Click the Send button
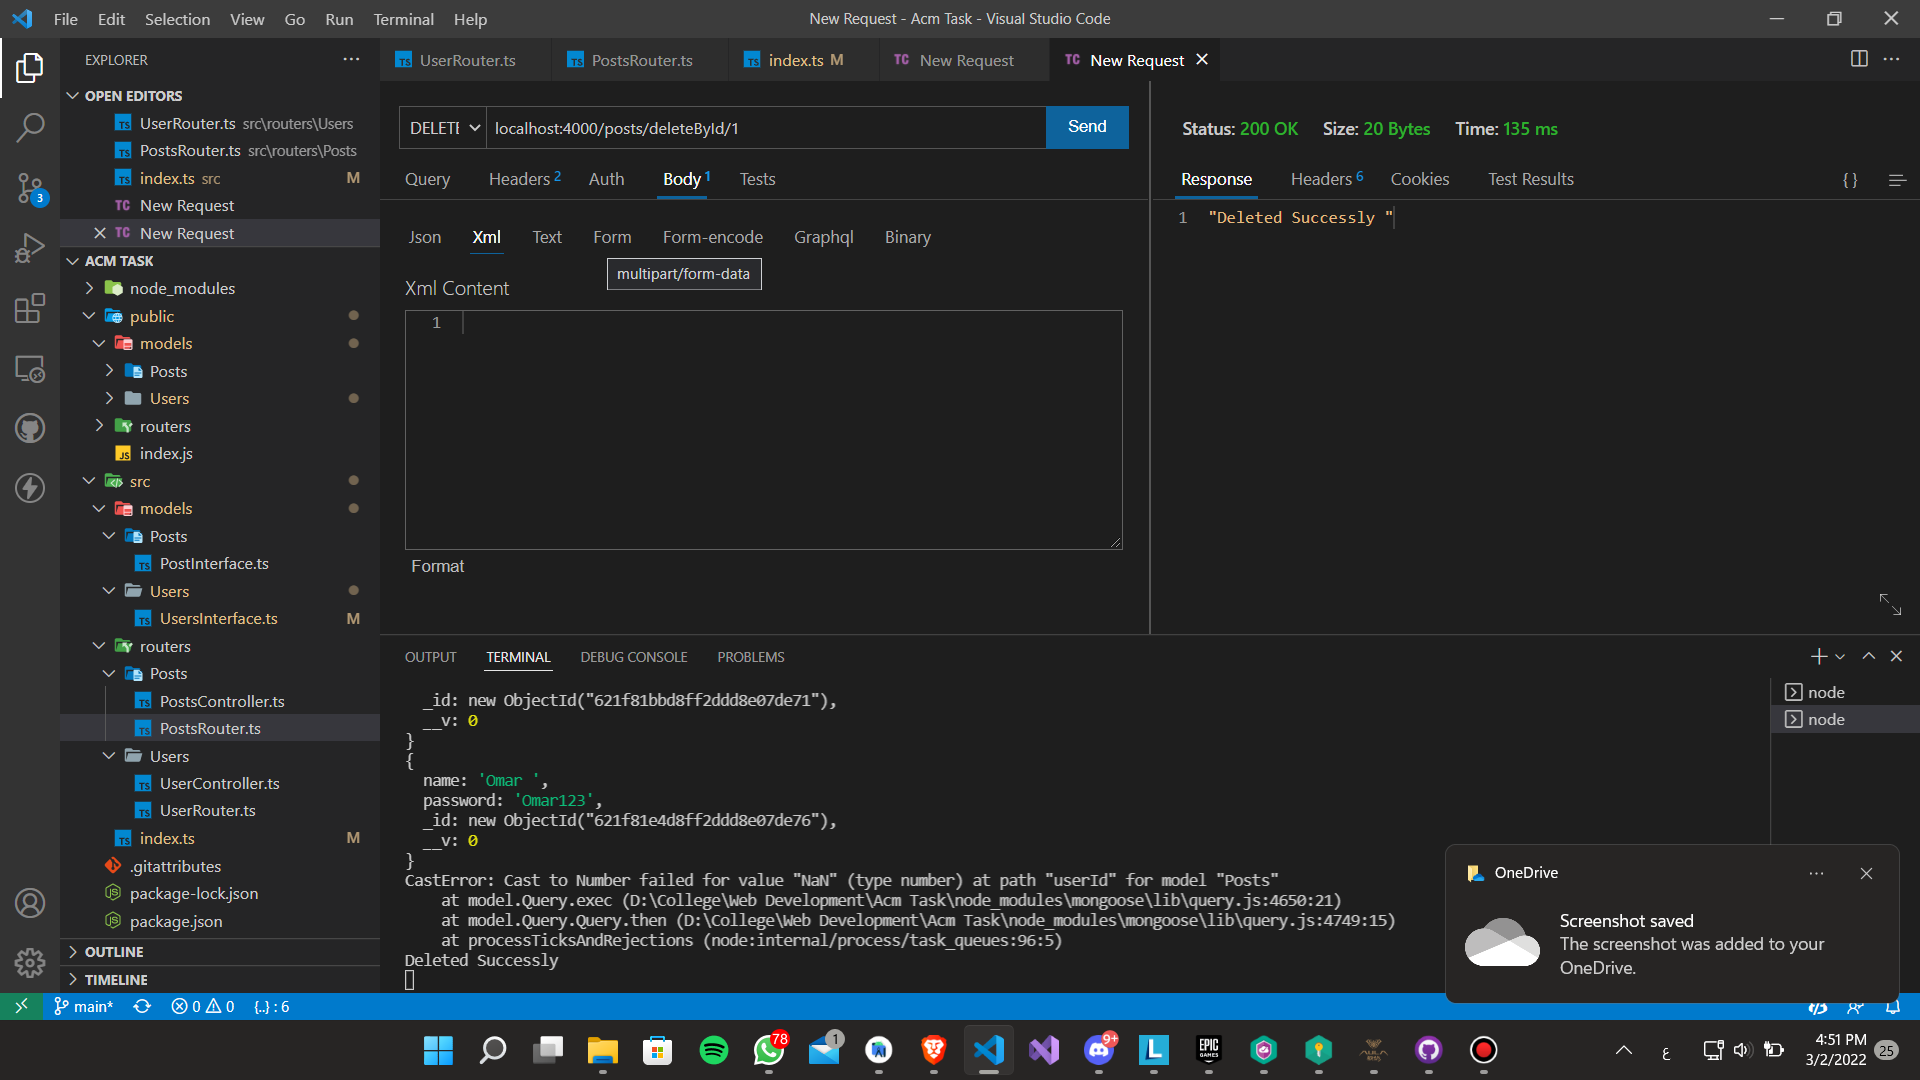This screenshot has width=1920, height=1080. 1087,127
